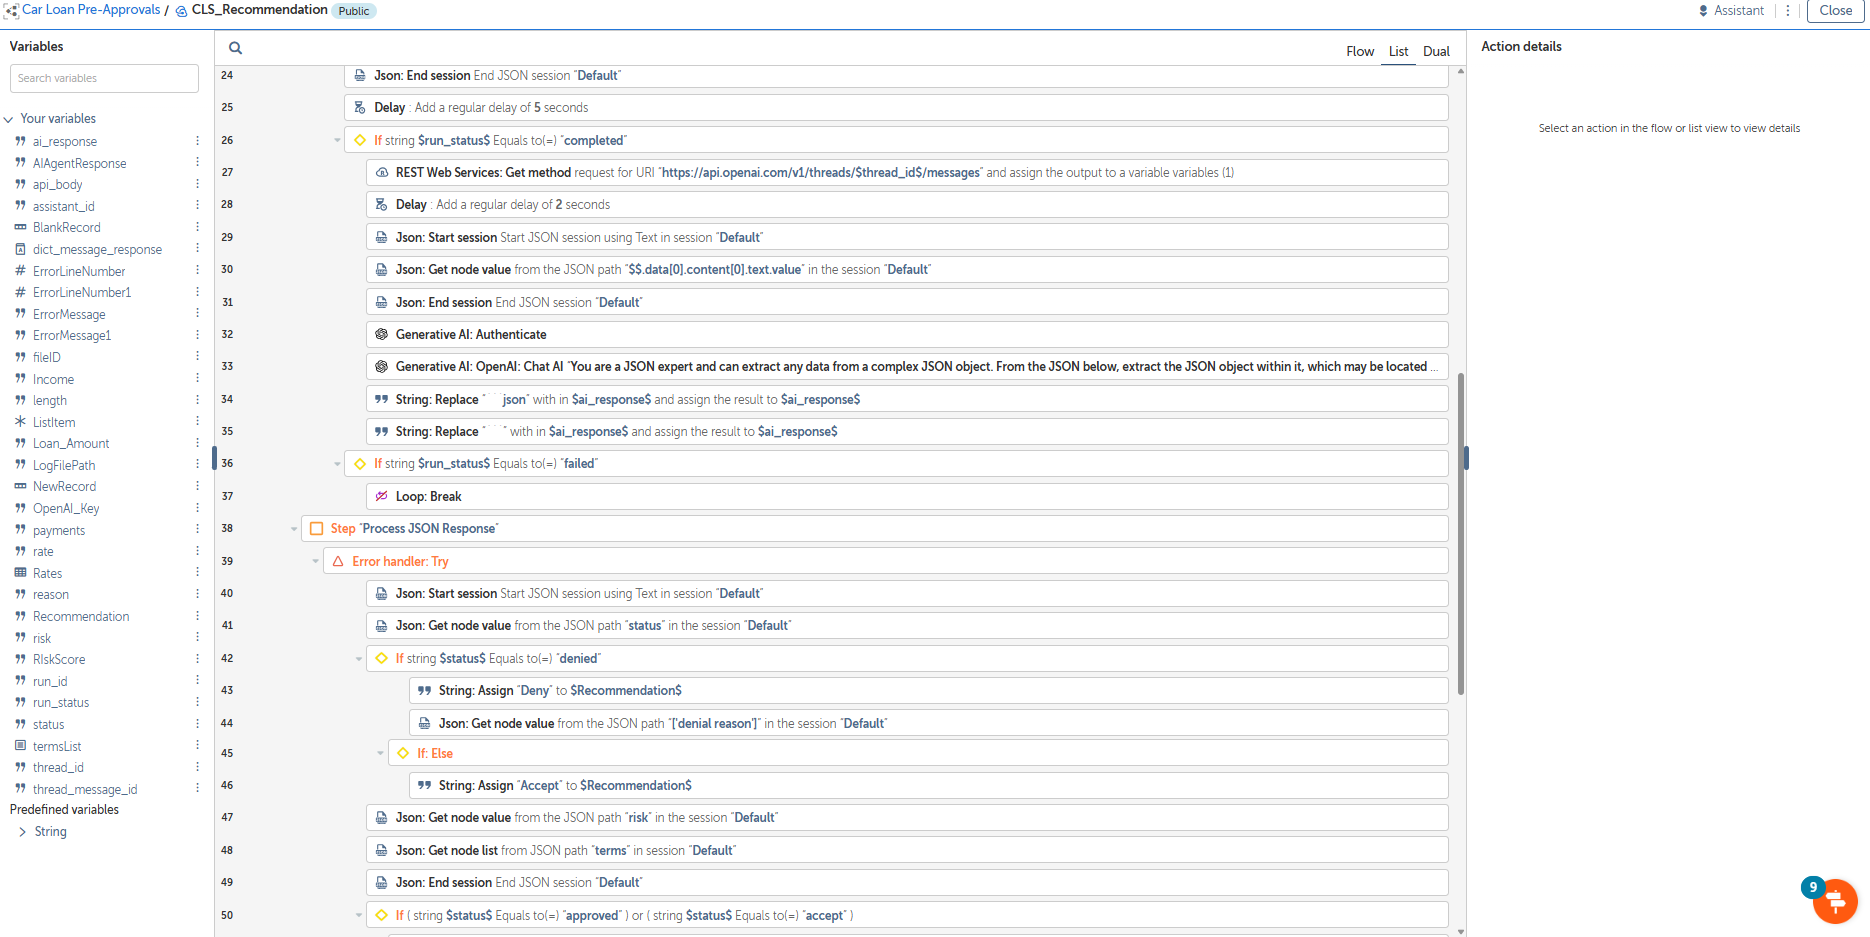Click the String Replace icon on line 34

point(382,400)
